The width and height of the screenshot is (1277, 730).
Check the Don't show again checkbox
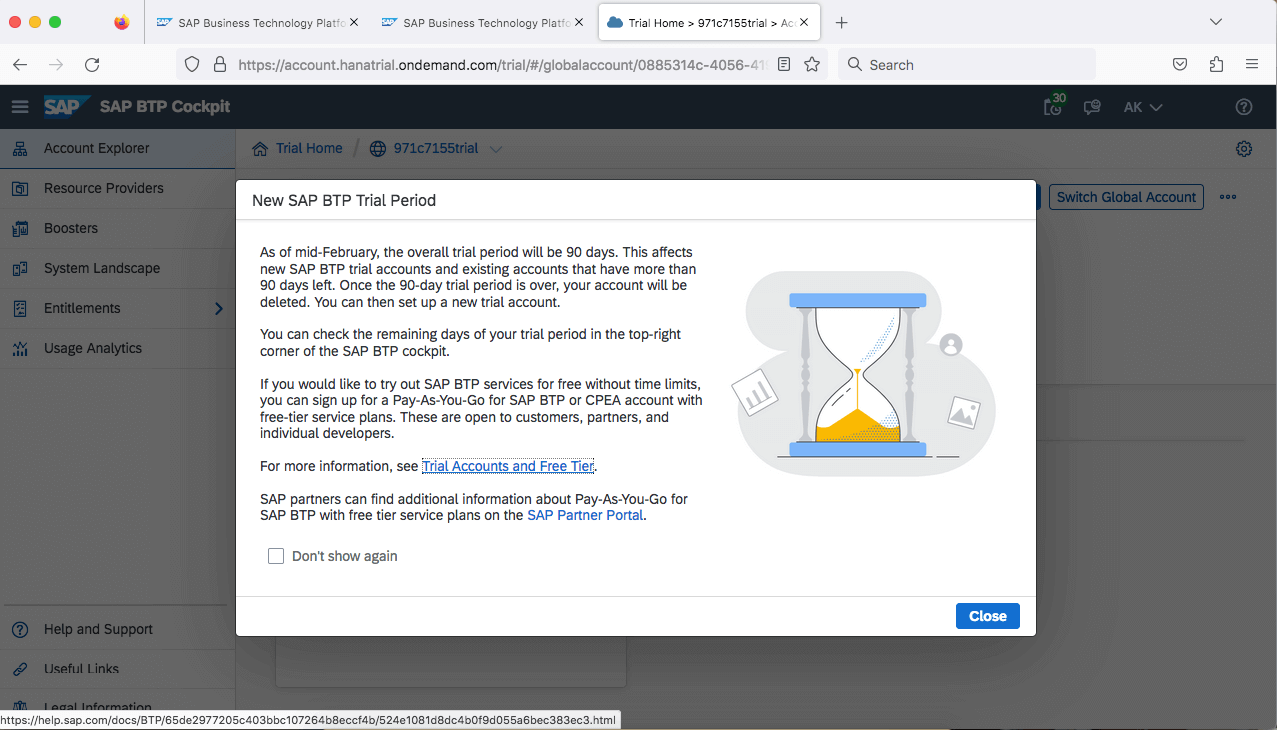[276, 556]
